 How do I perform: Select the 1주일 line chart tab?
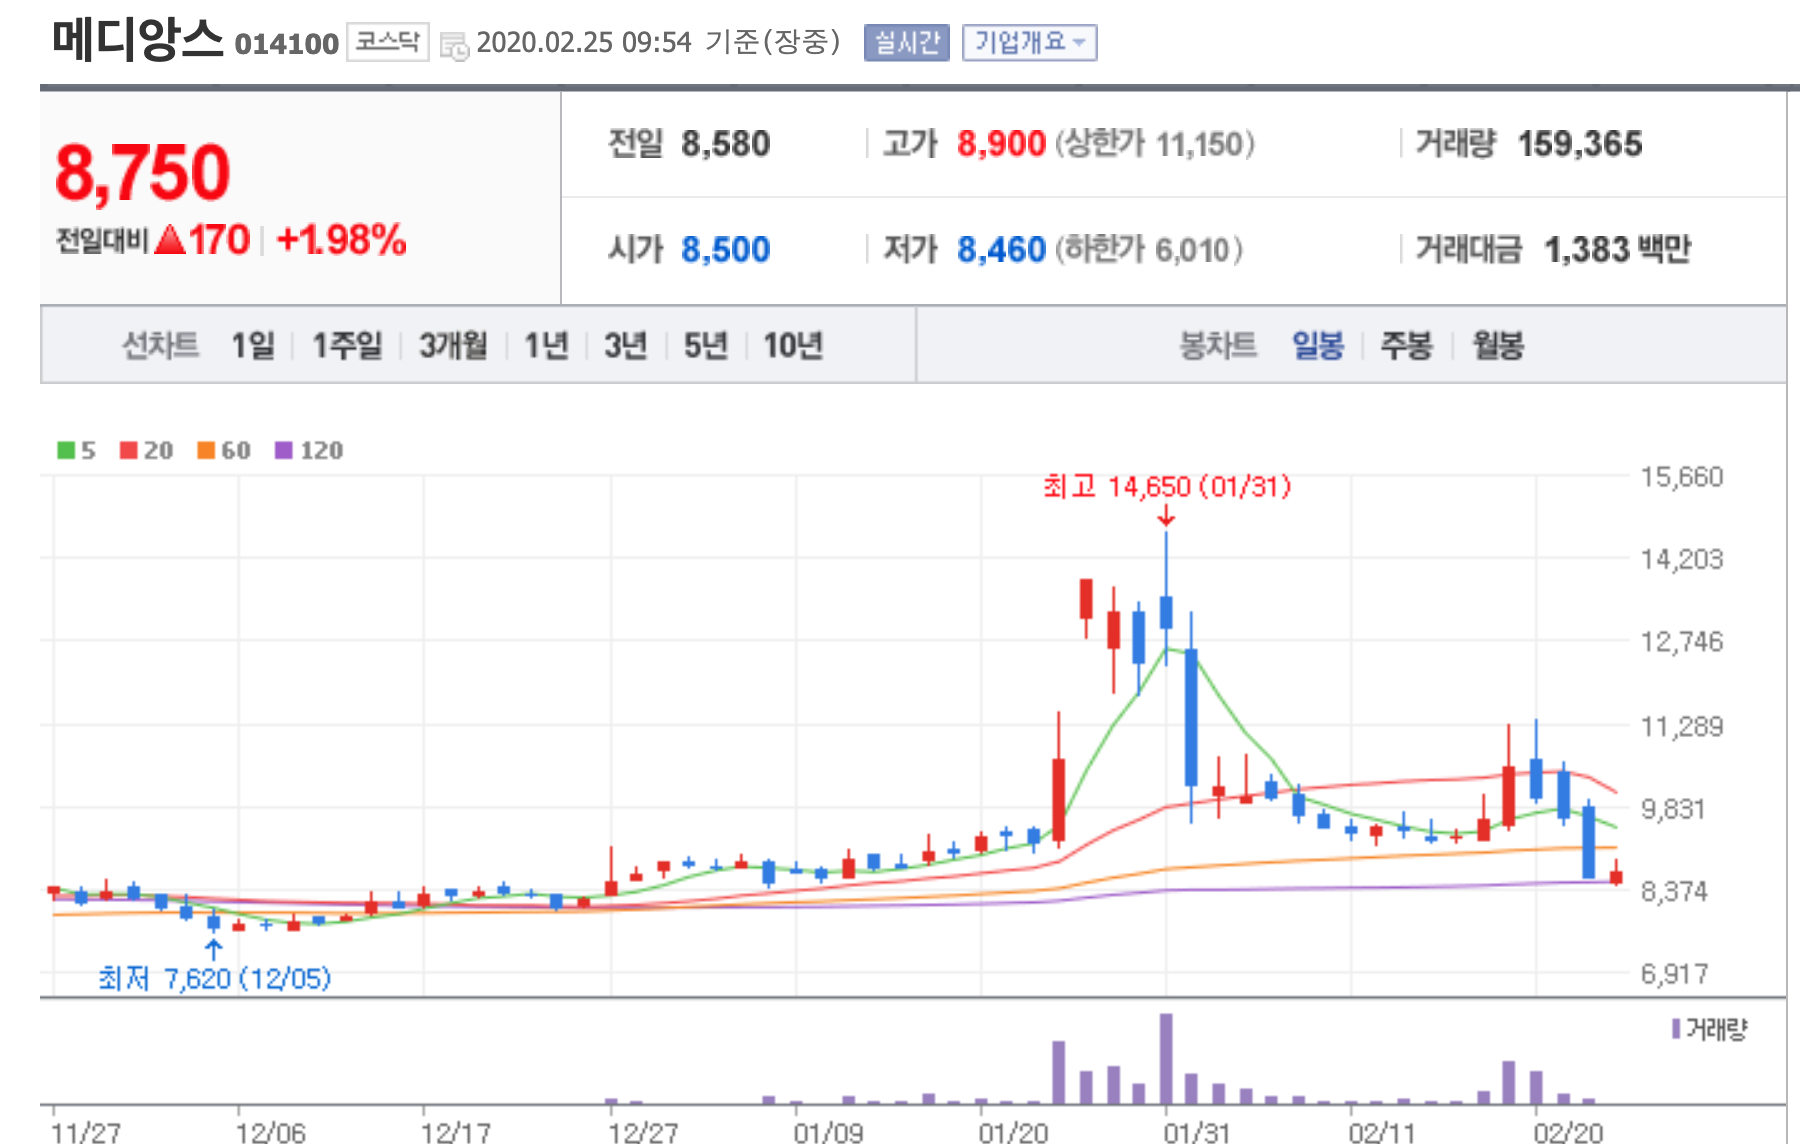[x=347, y=345]
